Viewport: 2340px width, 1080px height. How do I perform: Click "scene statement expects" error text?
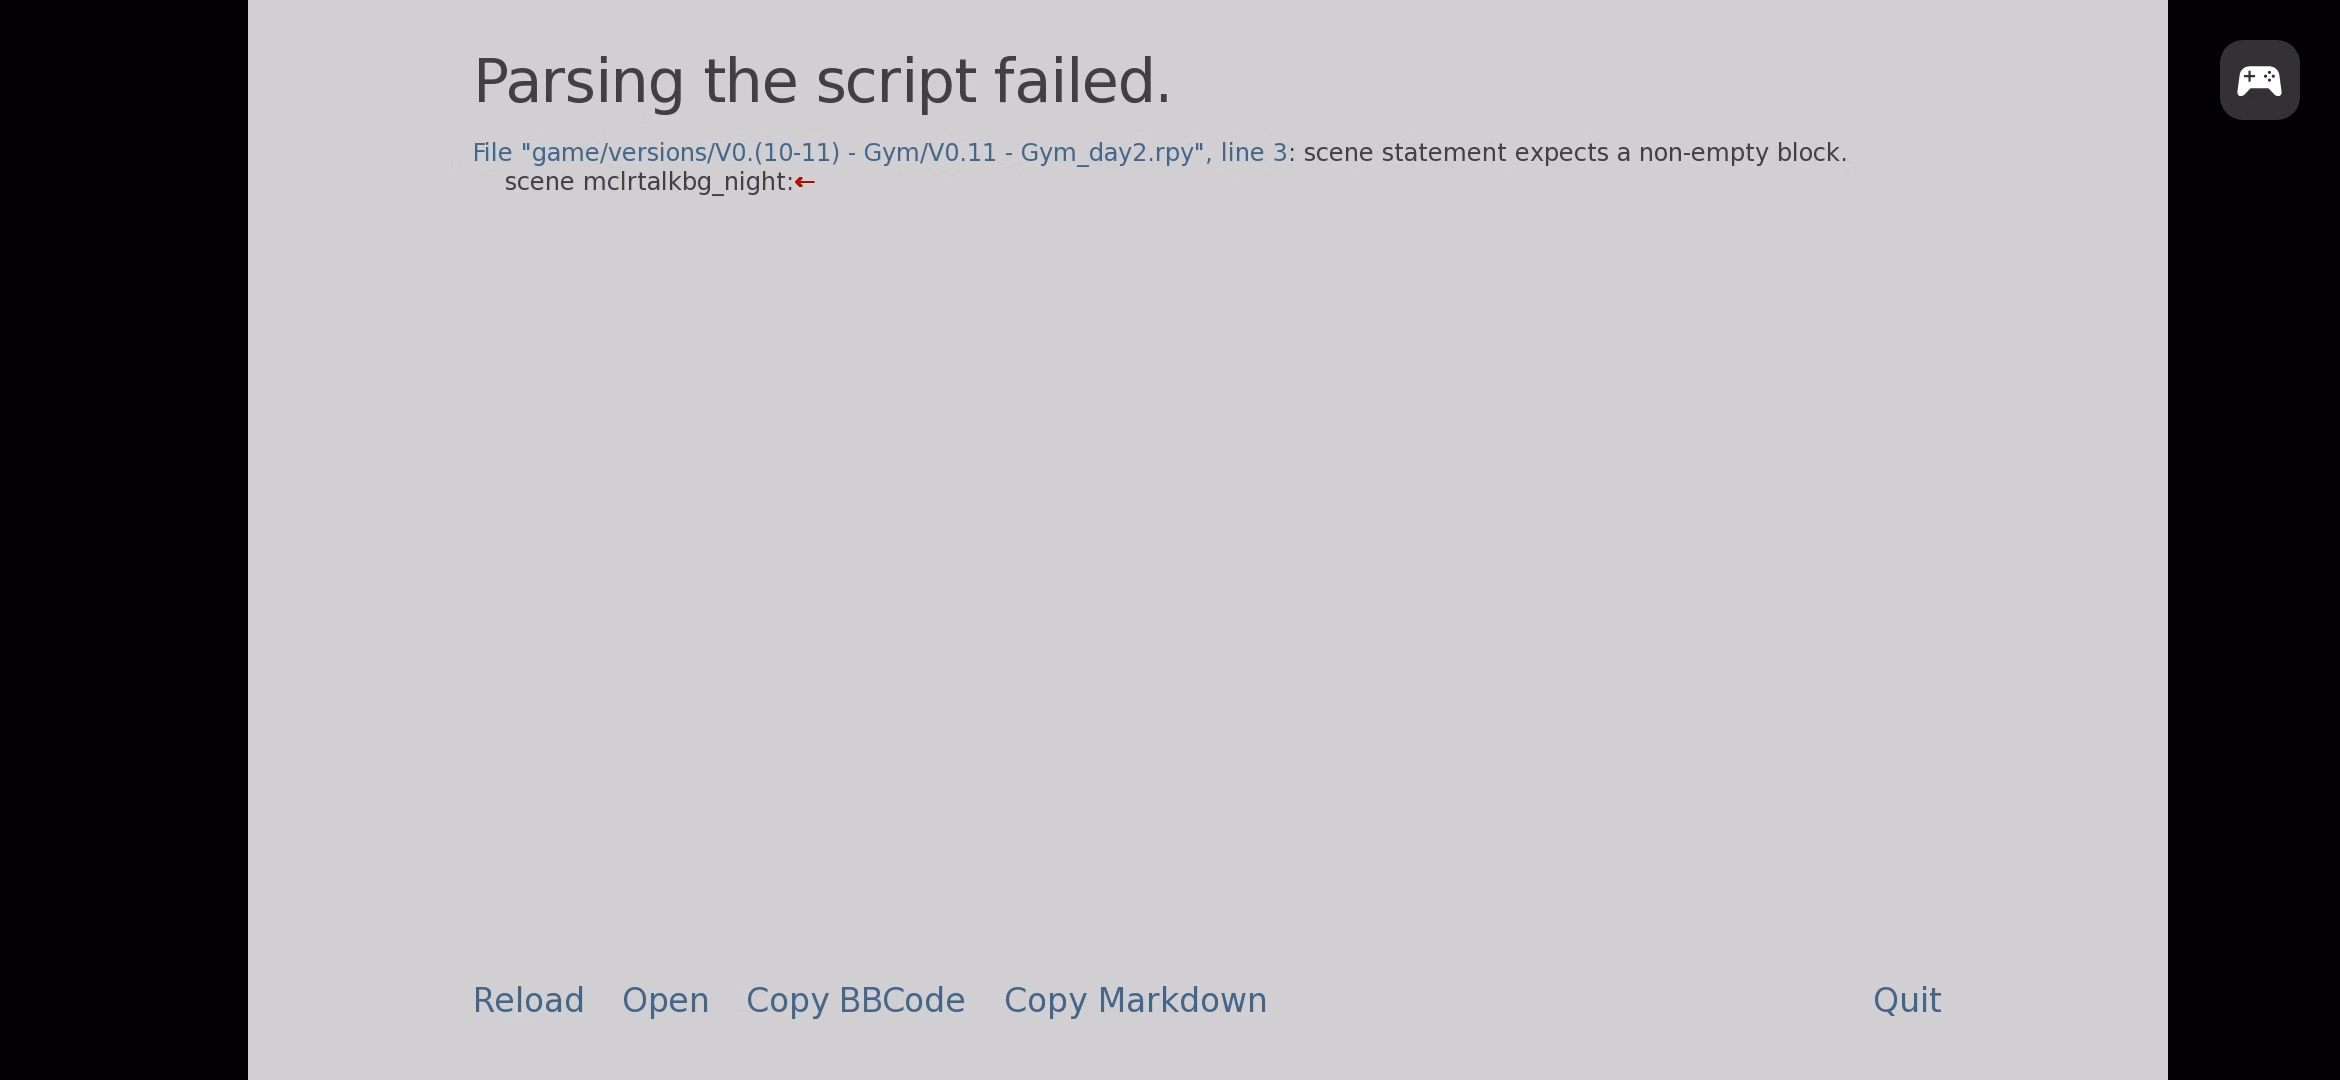click(x=1455, y=153)
